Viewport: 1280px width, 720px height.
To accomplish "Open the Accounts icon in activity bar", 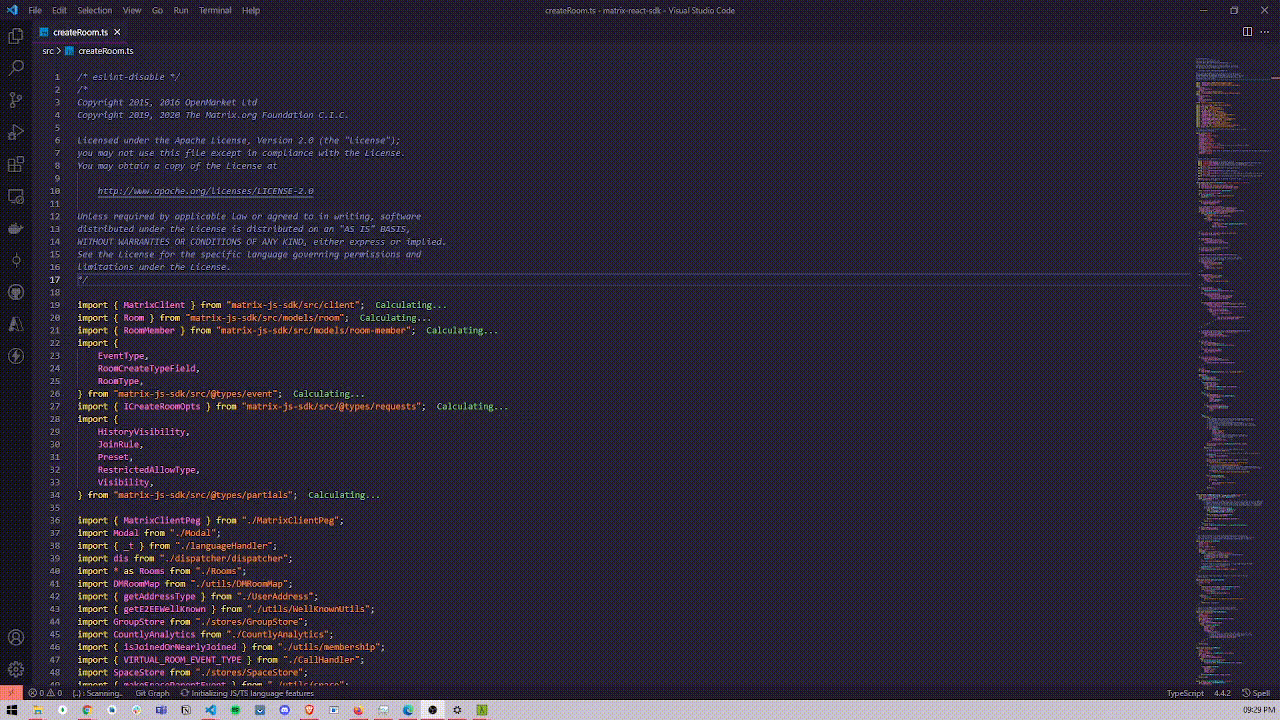I will click(x=15, y=637).
